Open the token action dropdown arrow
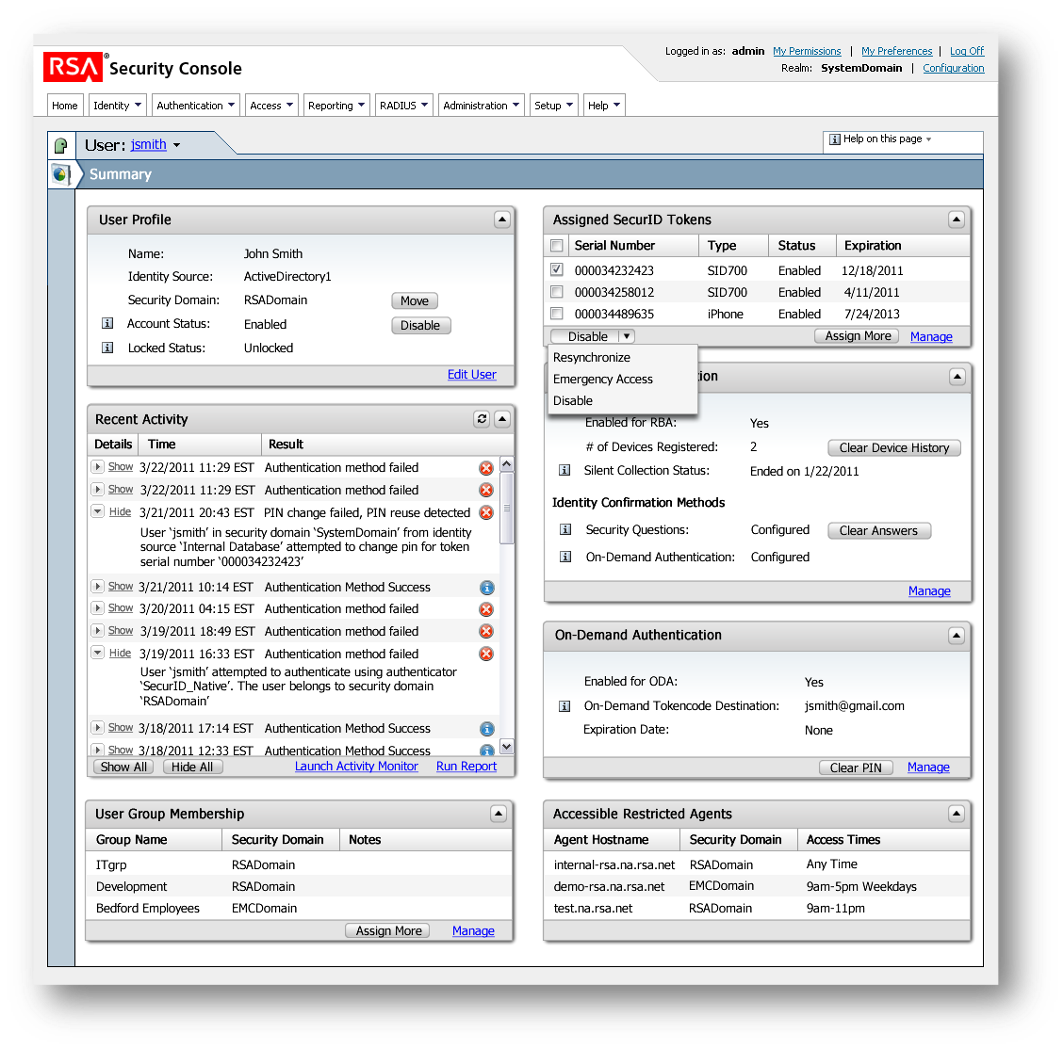 (627, 336)
